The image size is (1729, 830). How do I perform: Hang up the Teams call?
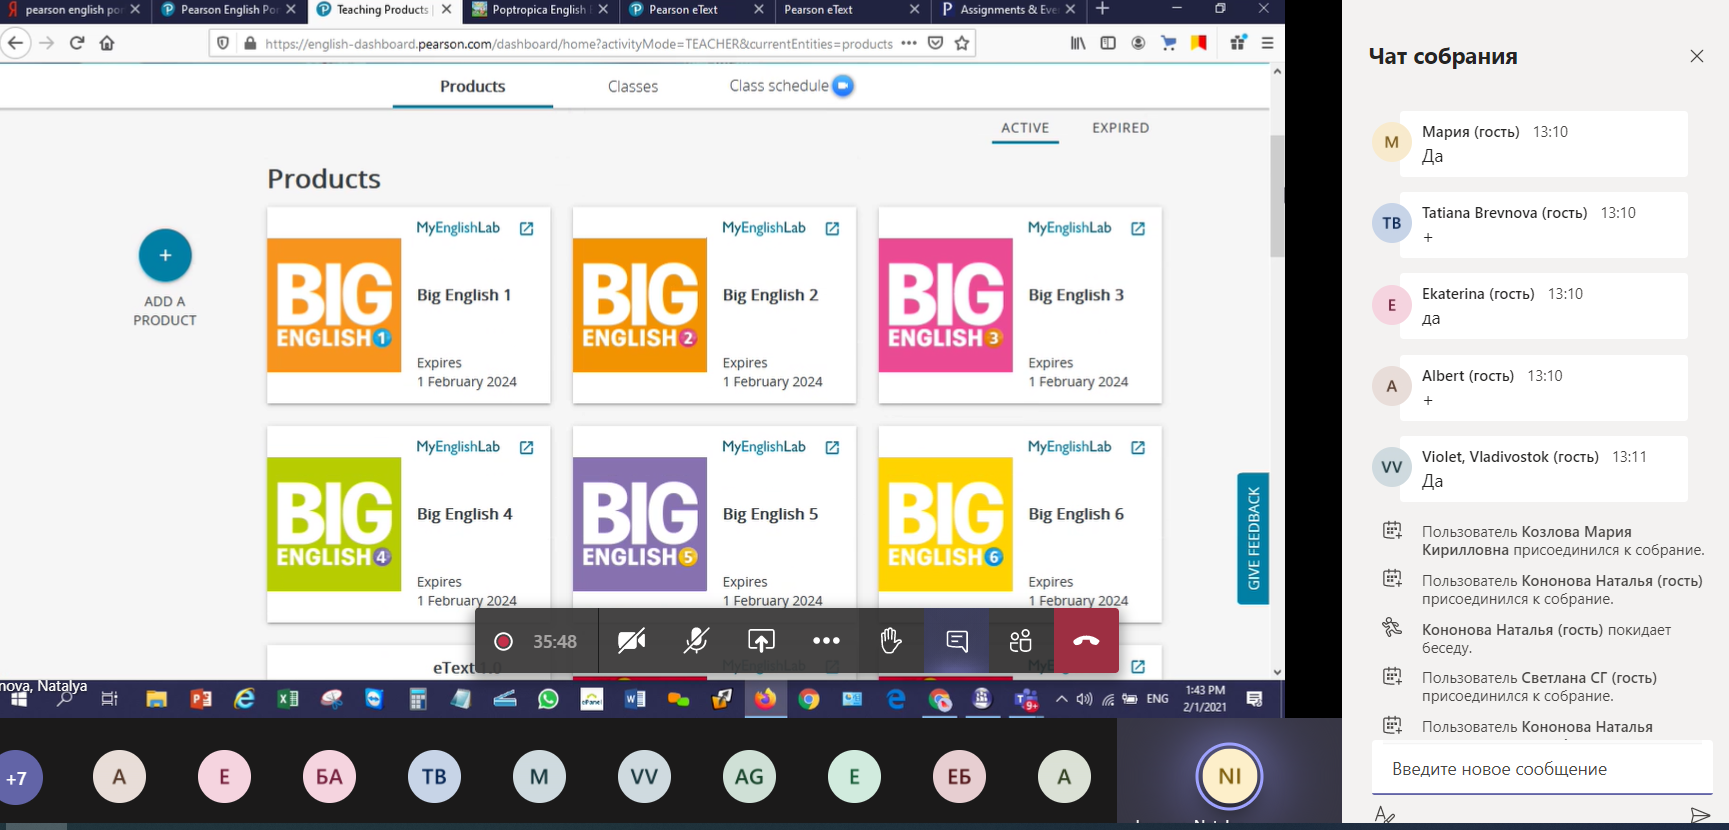click(x=1086, y=641)
